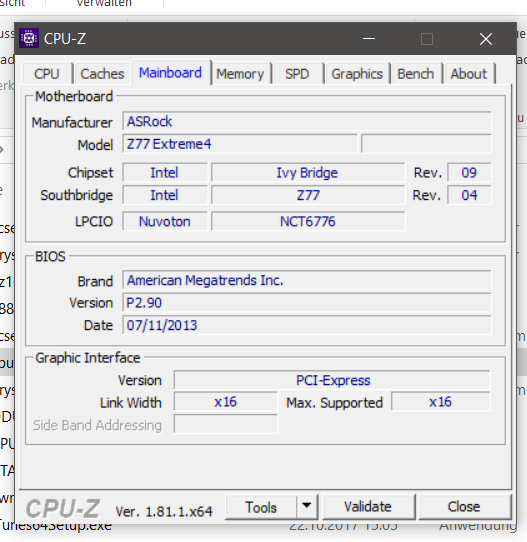Select the Mainboard tab
This screenshot has height=542, width=527.
click(171, 73)
